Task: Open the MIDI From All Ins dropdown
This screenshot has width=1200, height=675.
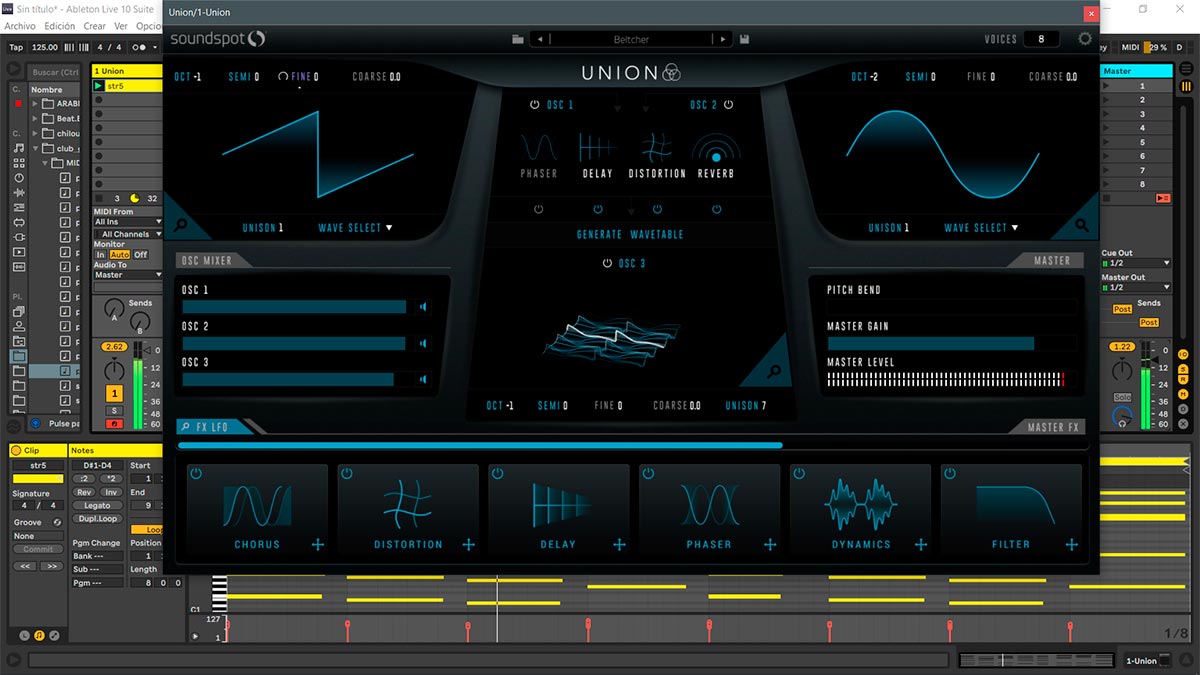Action: tap(128, 222)
